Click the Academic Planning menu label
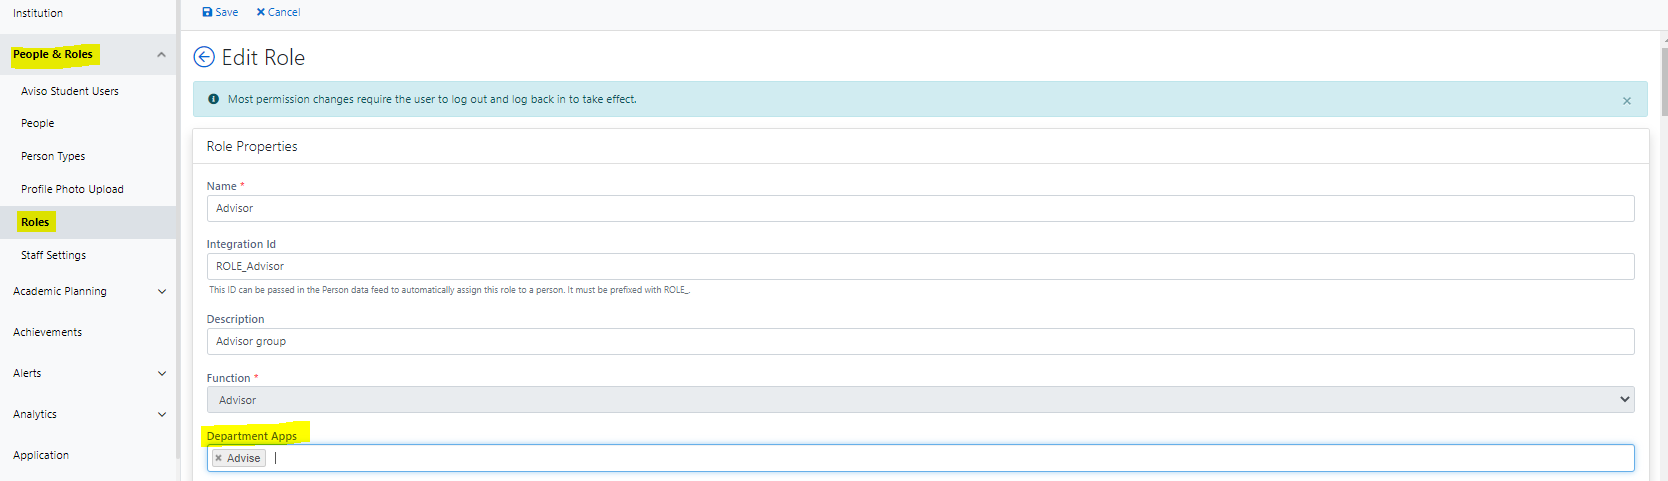The height and width of the screenshot is (481, 1668). click(x=60, y=291)
